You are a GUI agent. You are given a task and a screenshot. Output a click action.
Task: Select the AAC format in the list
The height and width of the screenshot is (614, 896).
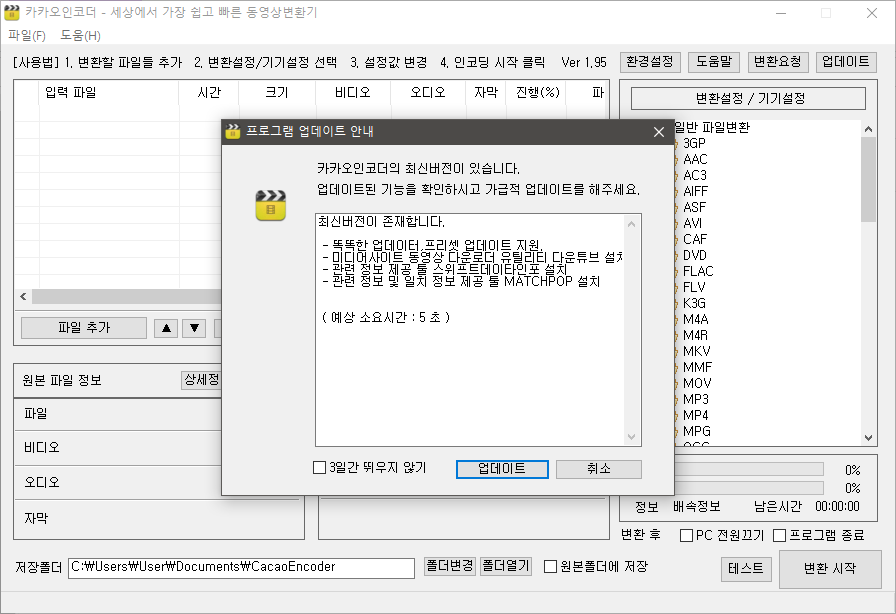[695, 160]
